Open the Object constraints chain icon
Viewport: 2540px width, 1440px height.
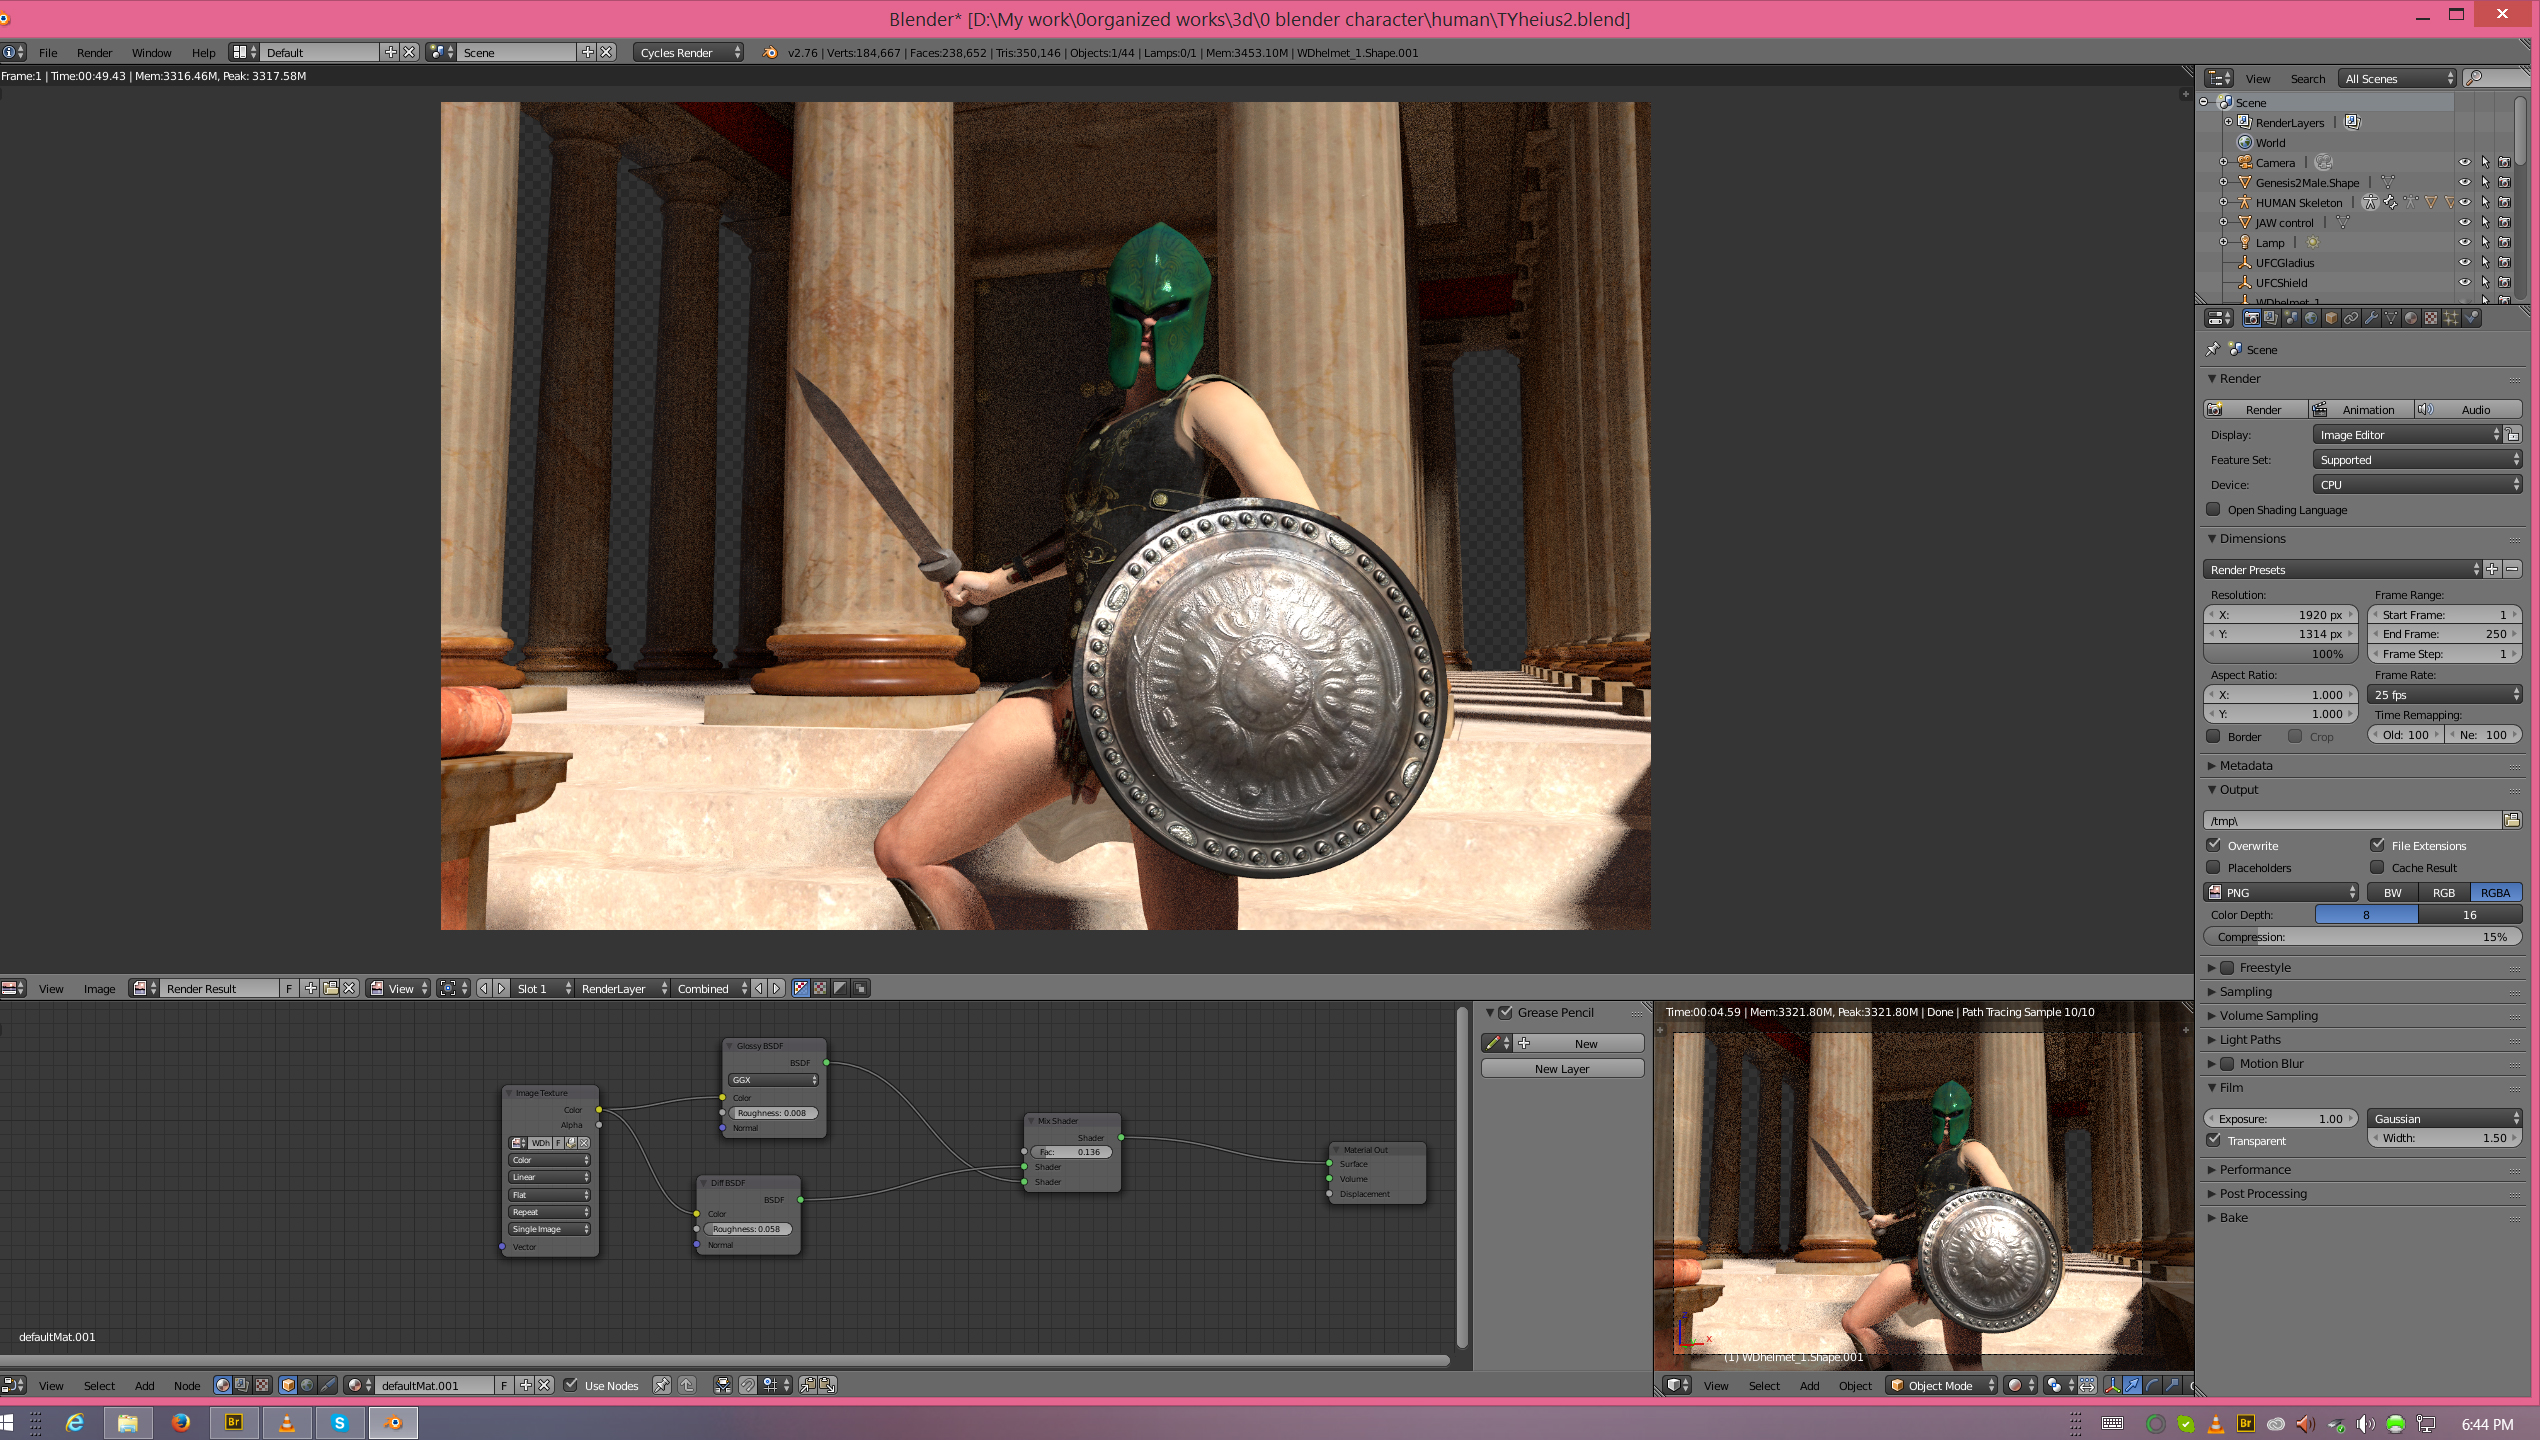pyautogui.click(x=2351, y=318)
